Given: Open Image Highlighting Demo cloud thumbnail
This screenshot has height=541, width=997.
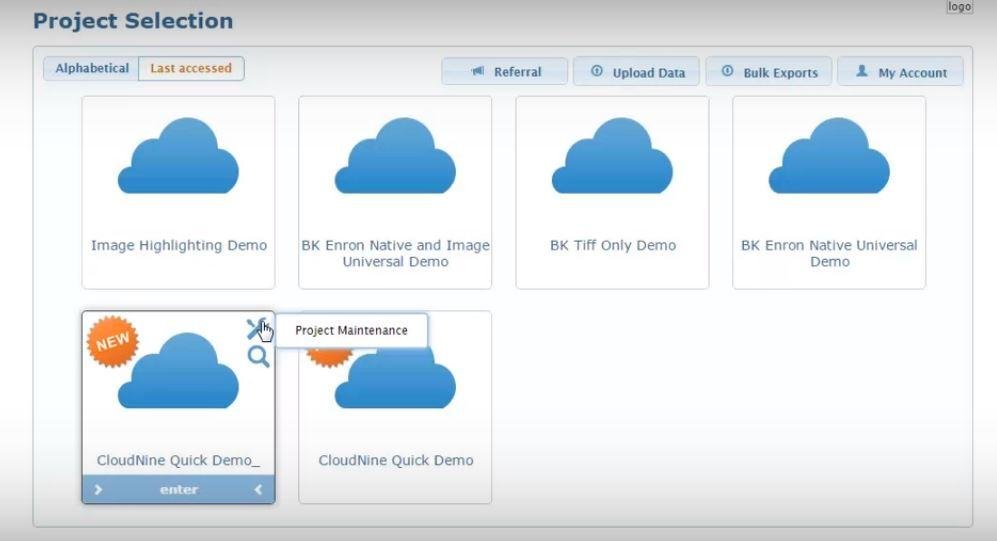Looking at the screenshot, I should point(179,156).
